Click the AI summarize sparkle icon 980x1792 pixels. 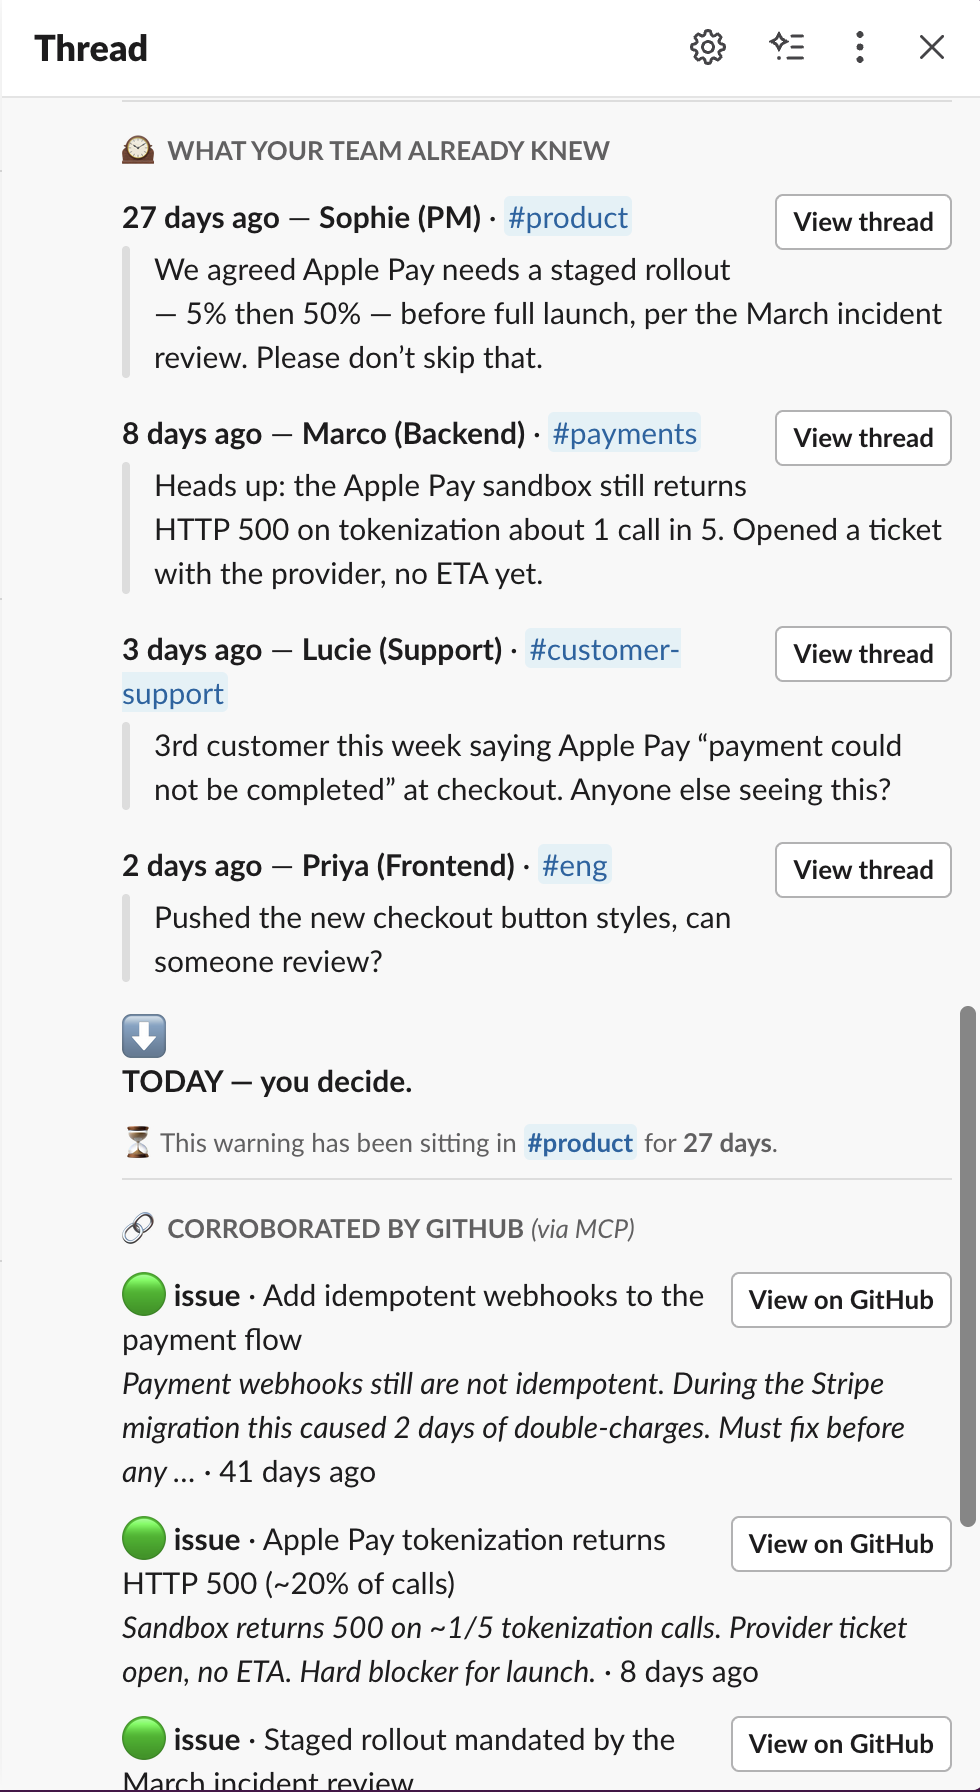787,47
